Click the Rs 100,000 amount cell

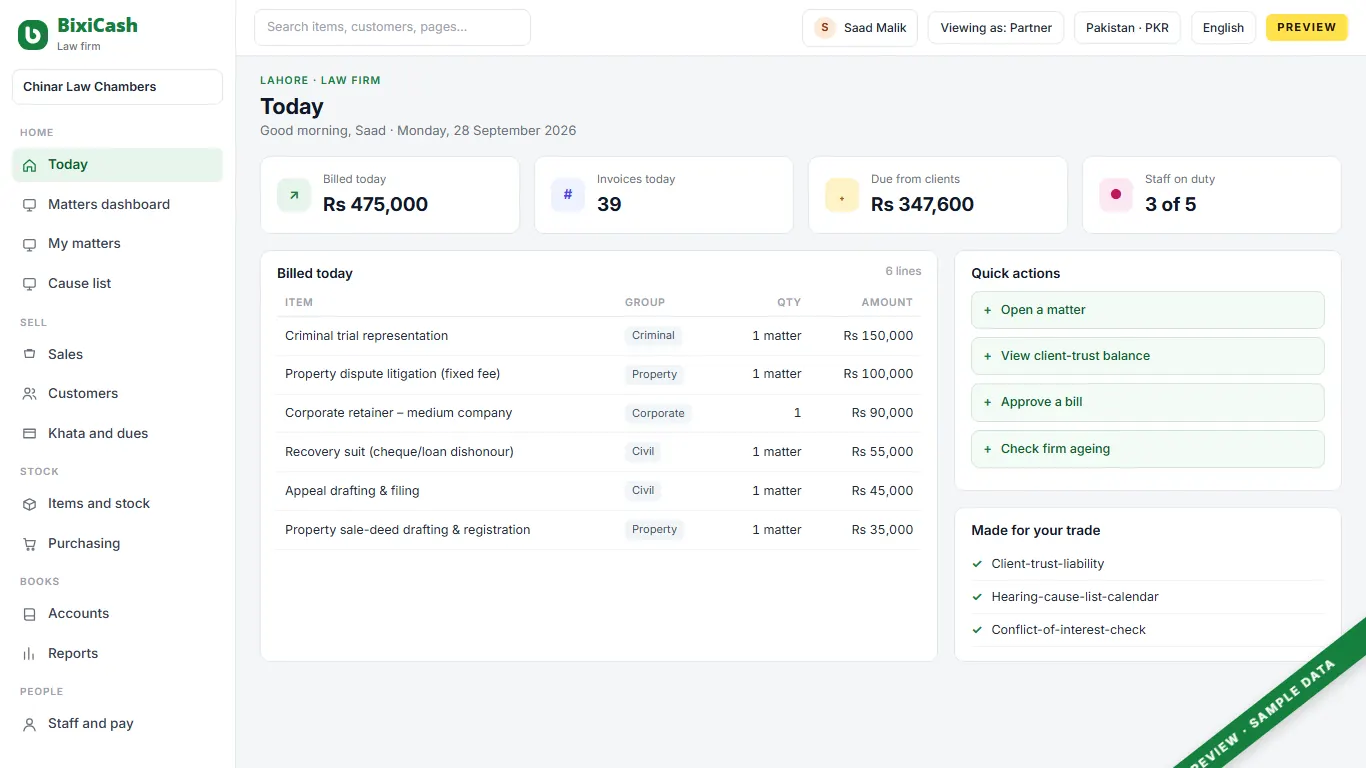878,374
